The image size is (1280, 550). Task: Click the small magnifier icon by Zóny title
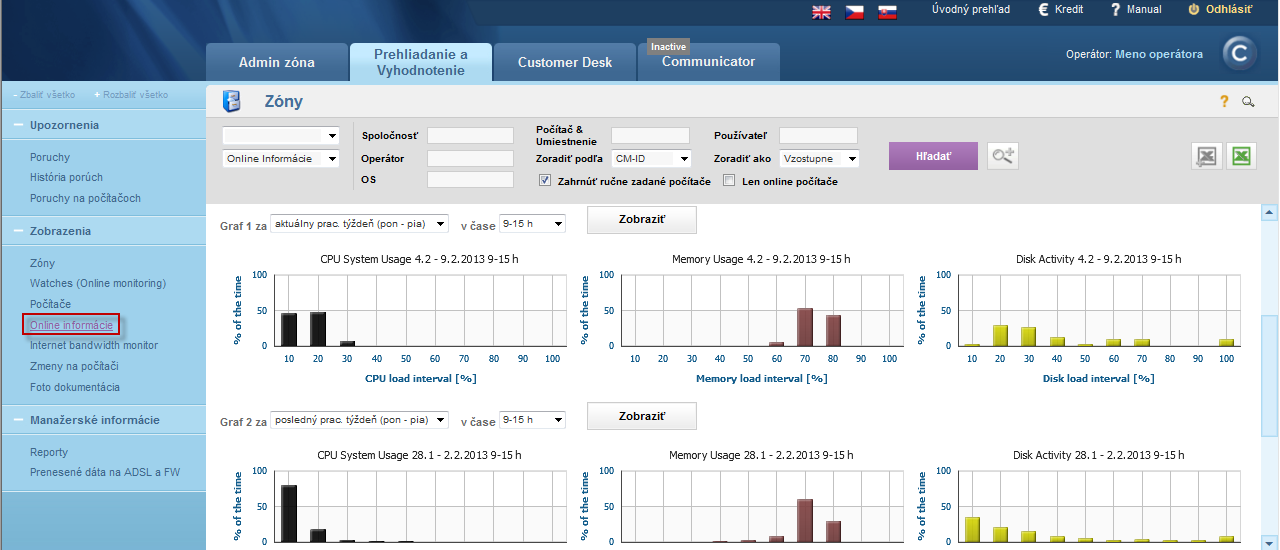pyautogui.click(x=1248, y=101)
